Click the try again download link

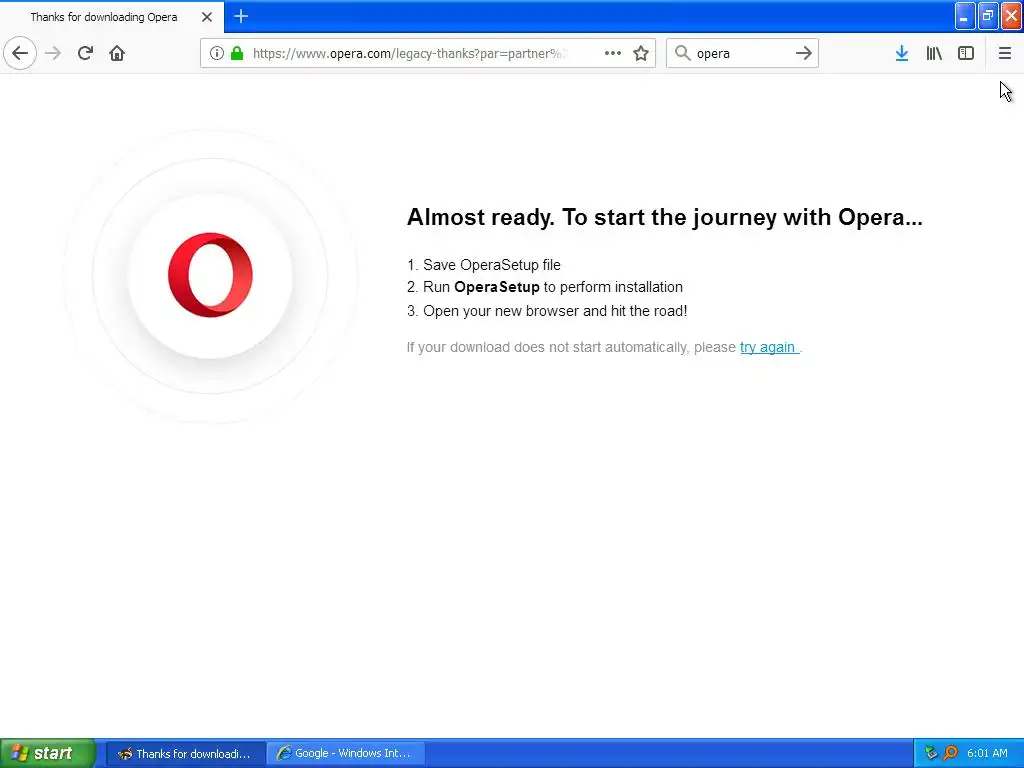click(768, 347)
